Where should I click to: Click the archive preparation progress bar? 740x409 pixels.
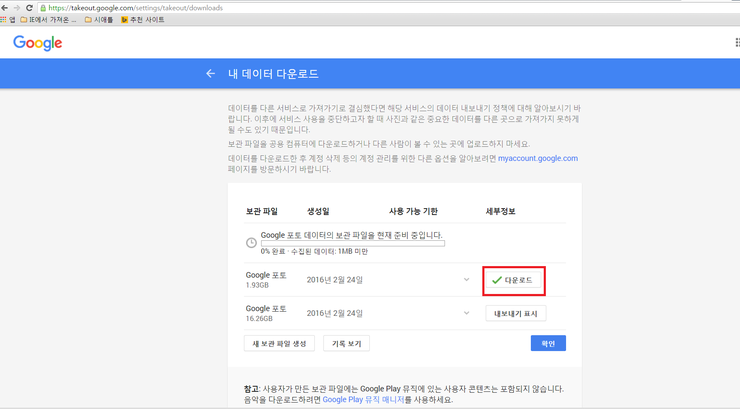353,244
